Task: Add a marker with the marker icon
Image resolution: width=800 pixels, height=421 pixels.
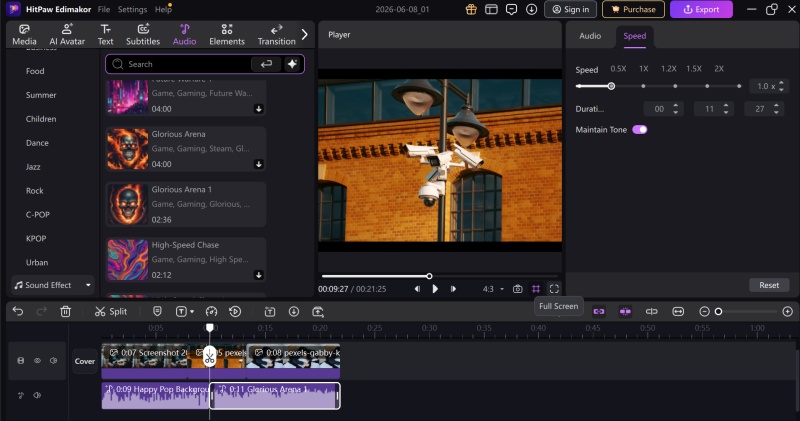Action: (x=157, y=311)
